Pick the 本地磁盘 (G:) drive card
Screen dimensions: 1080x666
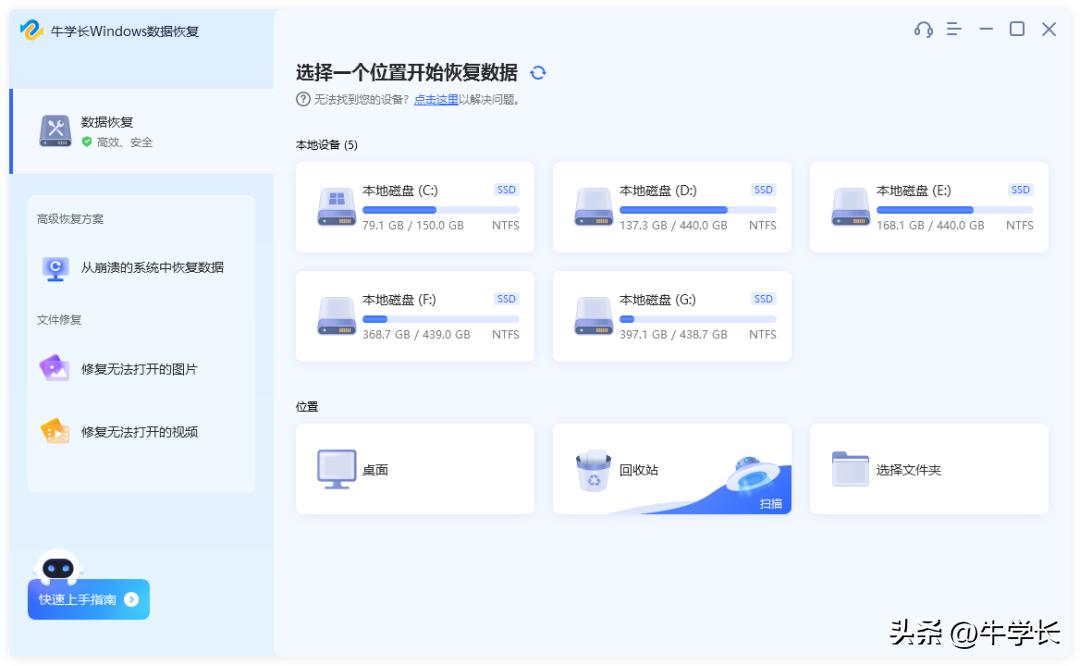(x=671, y=316)
